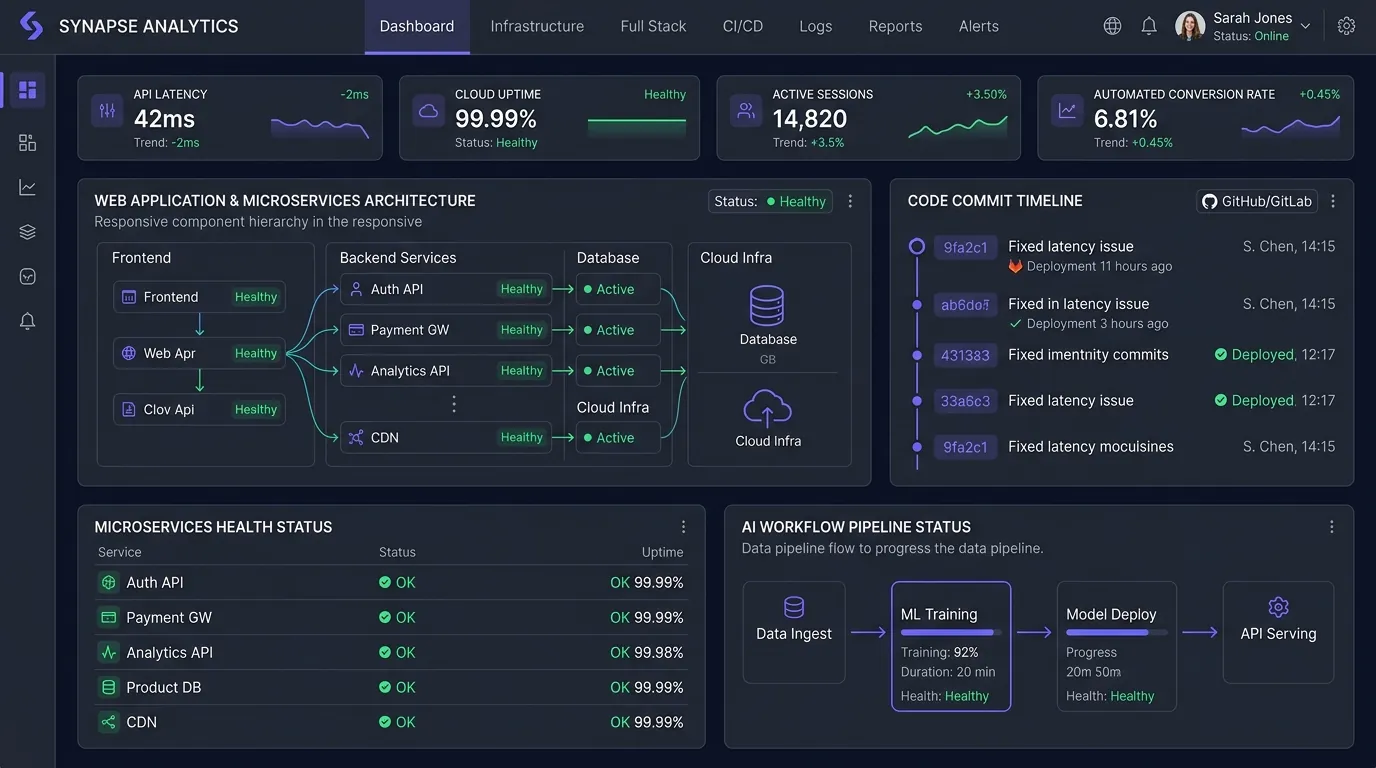Open the Code Commit Timeline options menu
Screen dimensions: 1376x768
[x=1332, y=201]
